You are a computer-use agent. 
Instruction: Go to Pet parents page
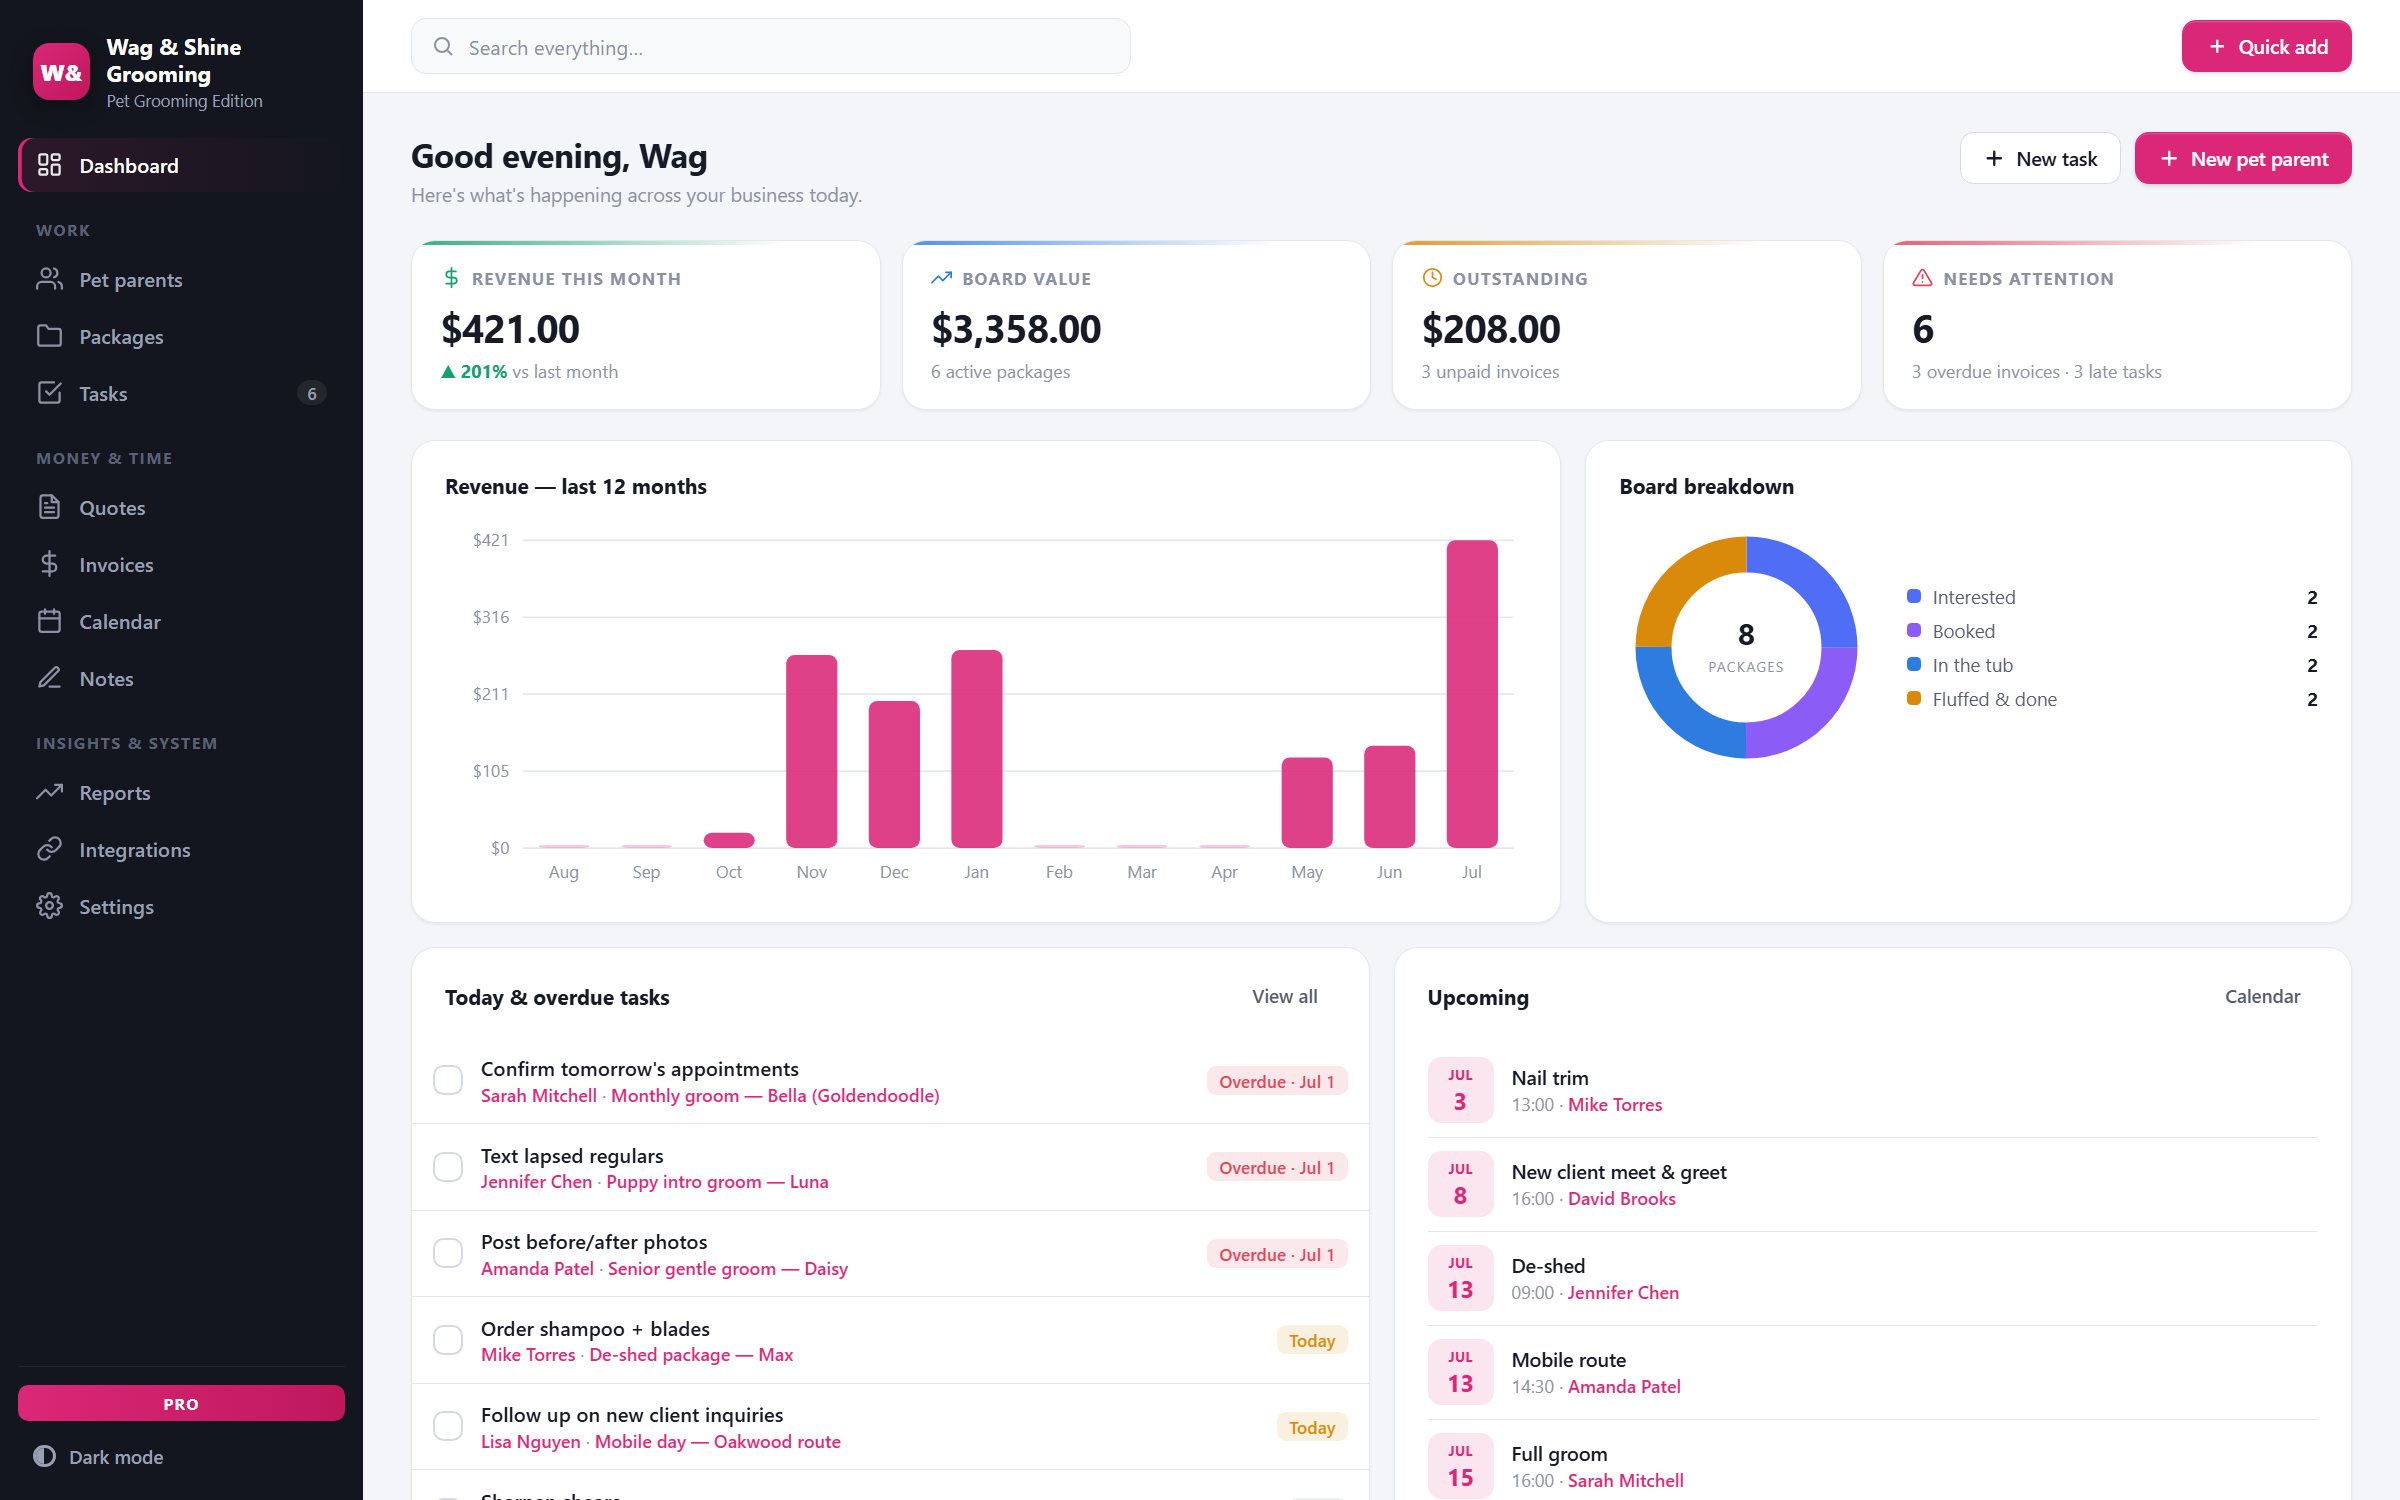click(181, 279)
